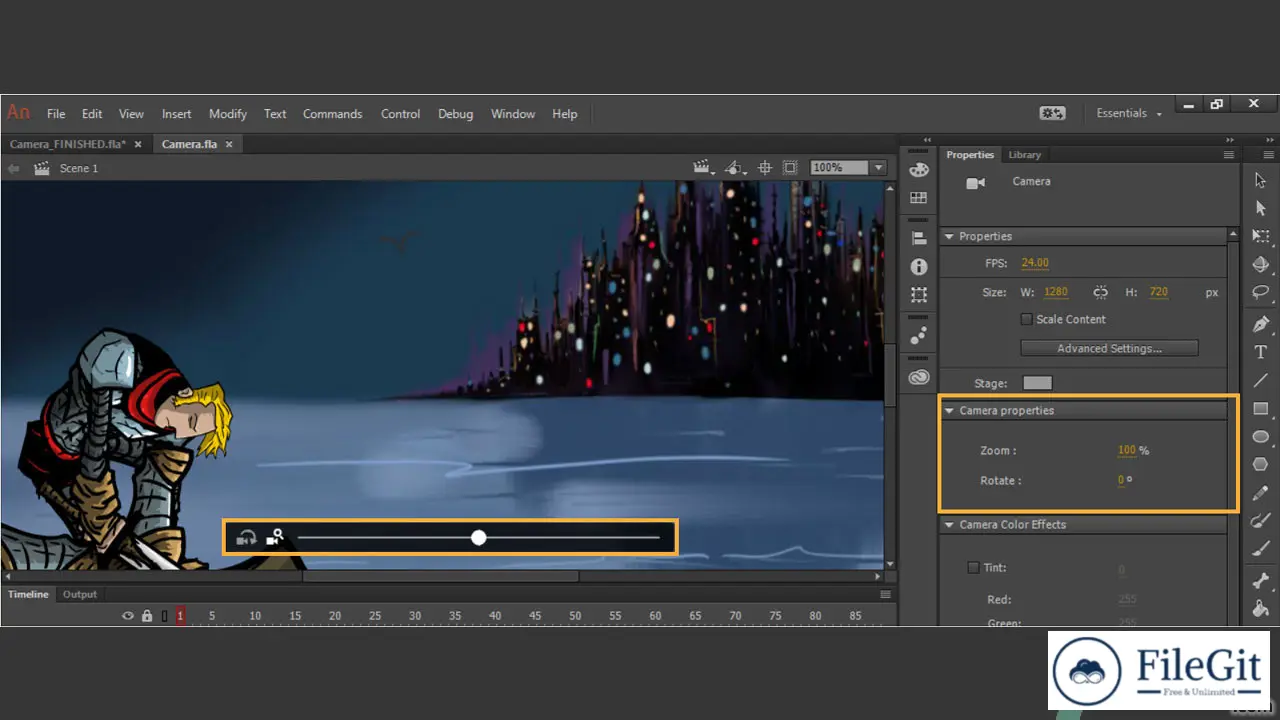Screen dimensions: 1280x720
Task: Select the Paint Brush tool
Action: (x=1261, y=521)
